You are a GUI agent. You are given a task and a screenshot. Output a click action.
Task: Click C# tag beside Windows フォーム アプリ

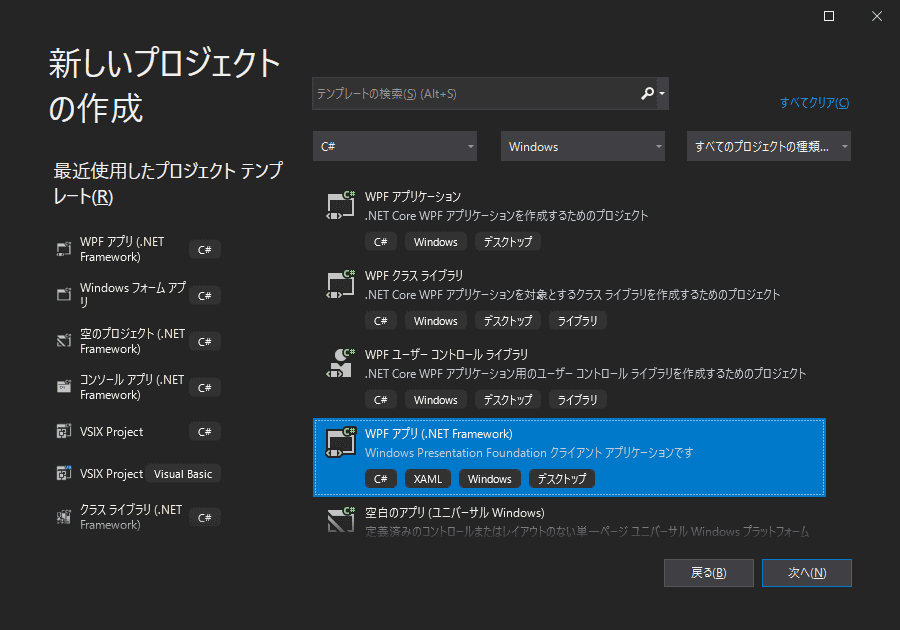coord(205,296)
